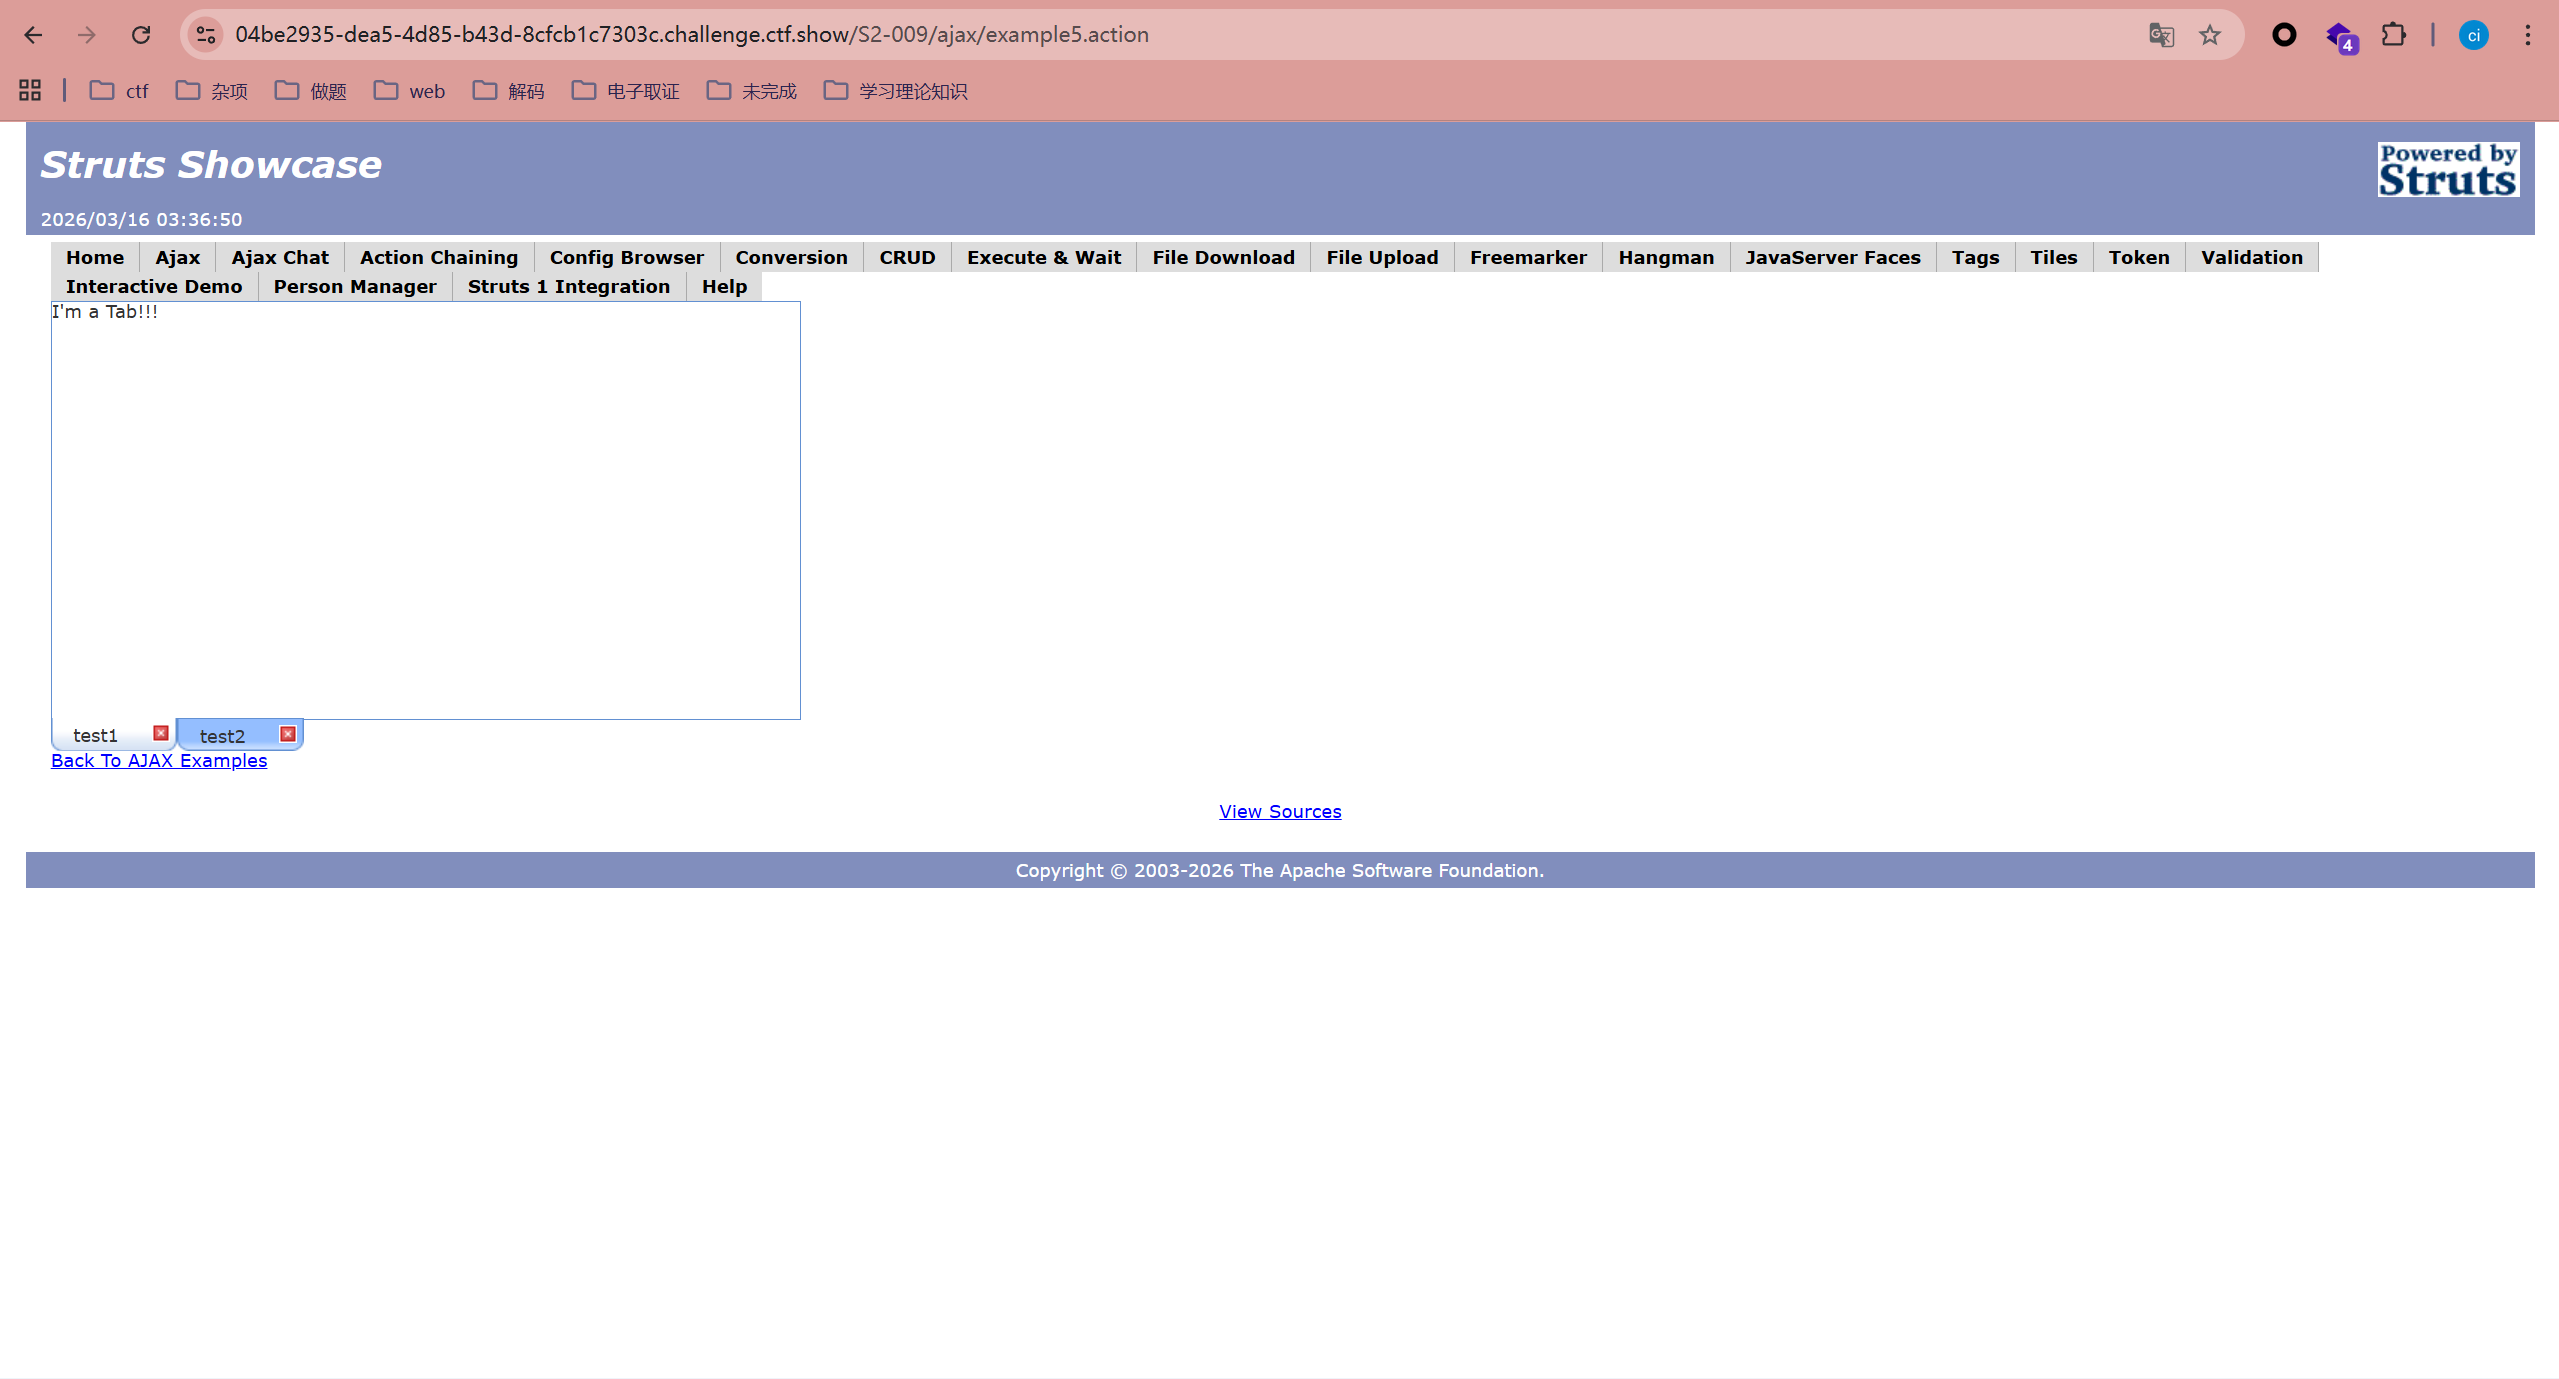The width and height of the screenshot is (2559, 1379).
Task: Open the Config Browser menu item
Action: (x=626, y=257)
